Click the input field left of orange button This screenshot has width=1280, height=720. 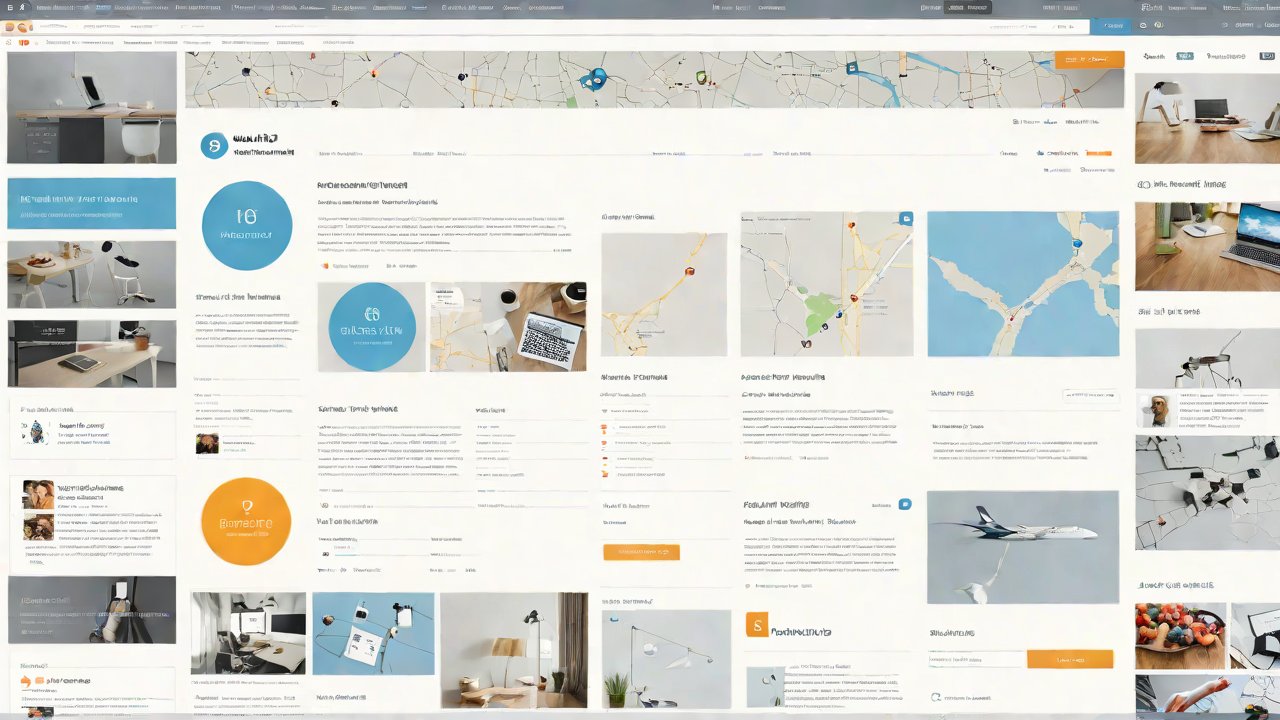(x=977, y=659)
